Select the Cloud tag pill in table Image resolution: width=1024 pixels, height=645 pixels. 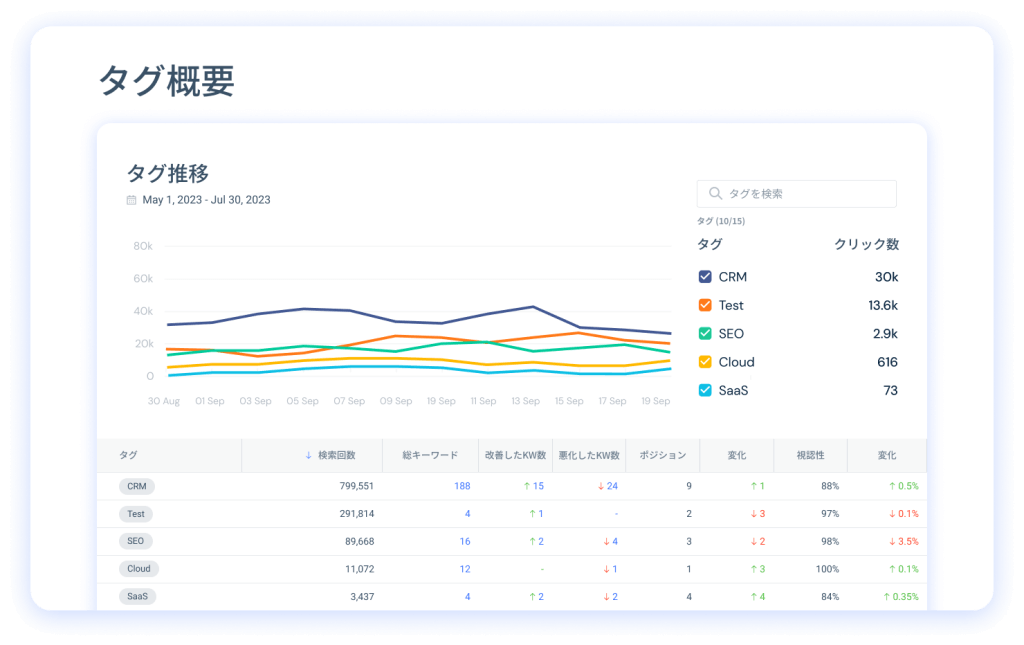pos(138,569)
